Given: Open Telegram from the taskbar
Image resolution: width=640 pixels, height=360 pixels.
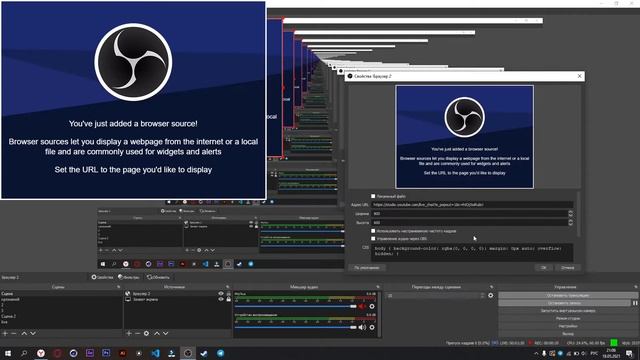Looking at the screenshot, I should point(220,353).
